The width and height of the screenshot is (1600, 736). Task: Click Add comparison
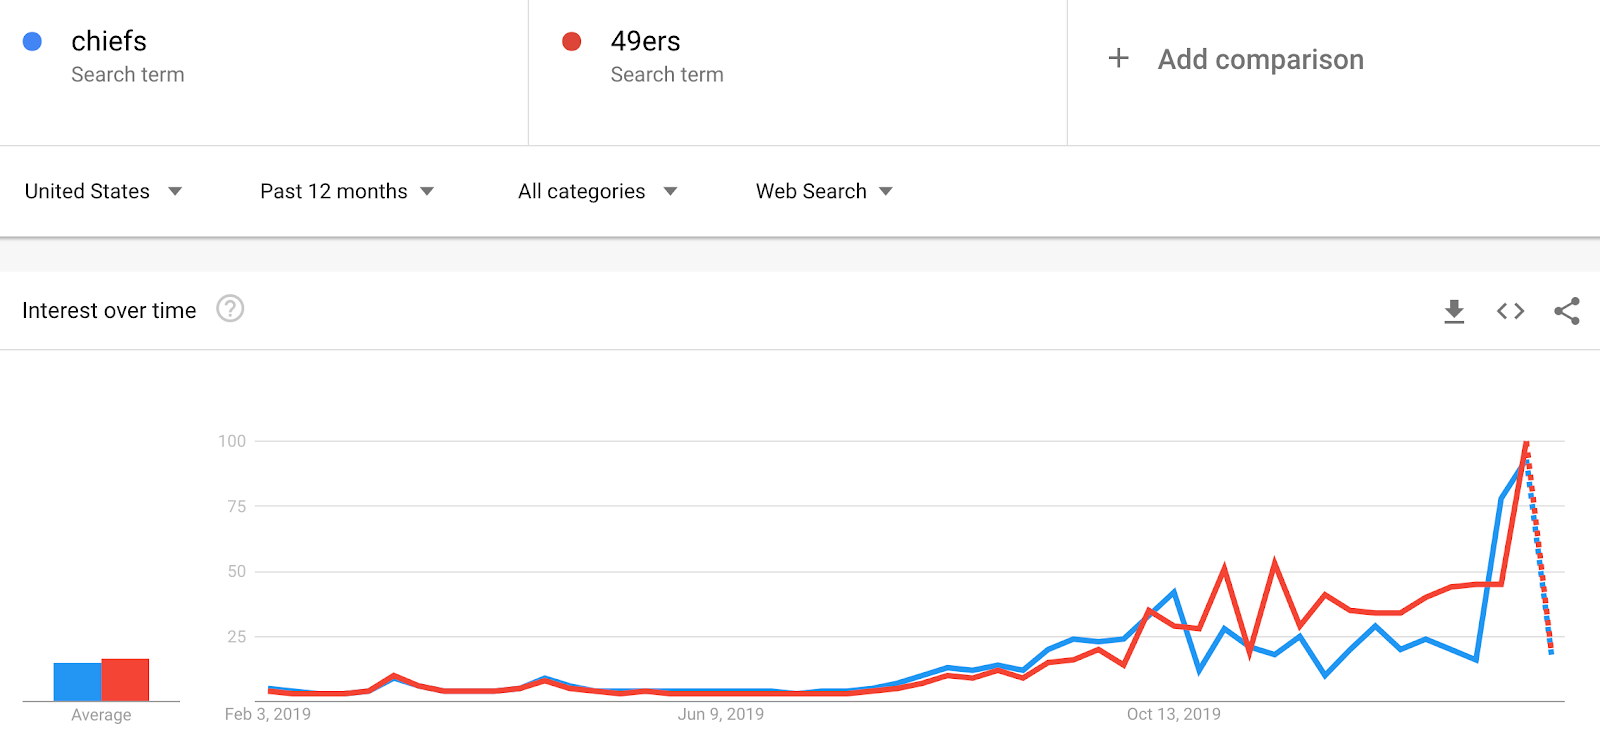[1260, 59]
